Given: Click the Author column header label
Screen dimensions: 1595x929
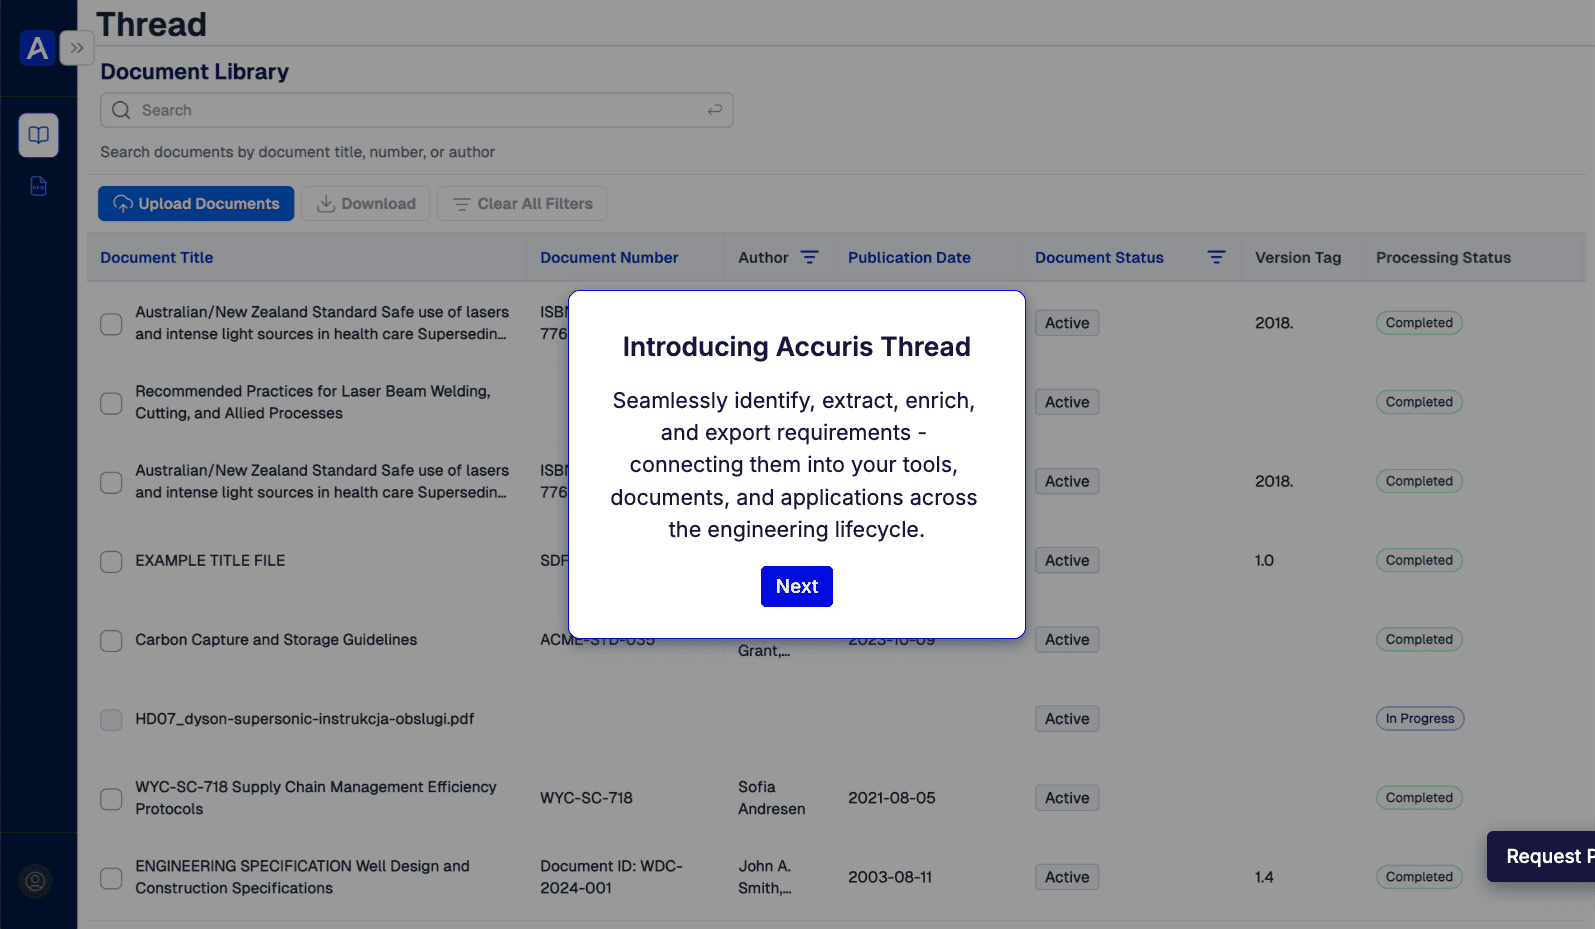Looking at the screenshot, I should (763, 258).
